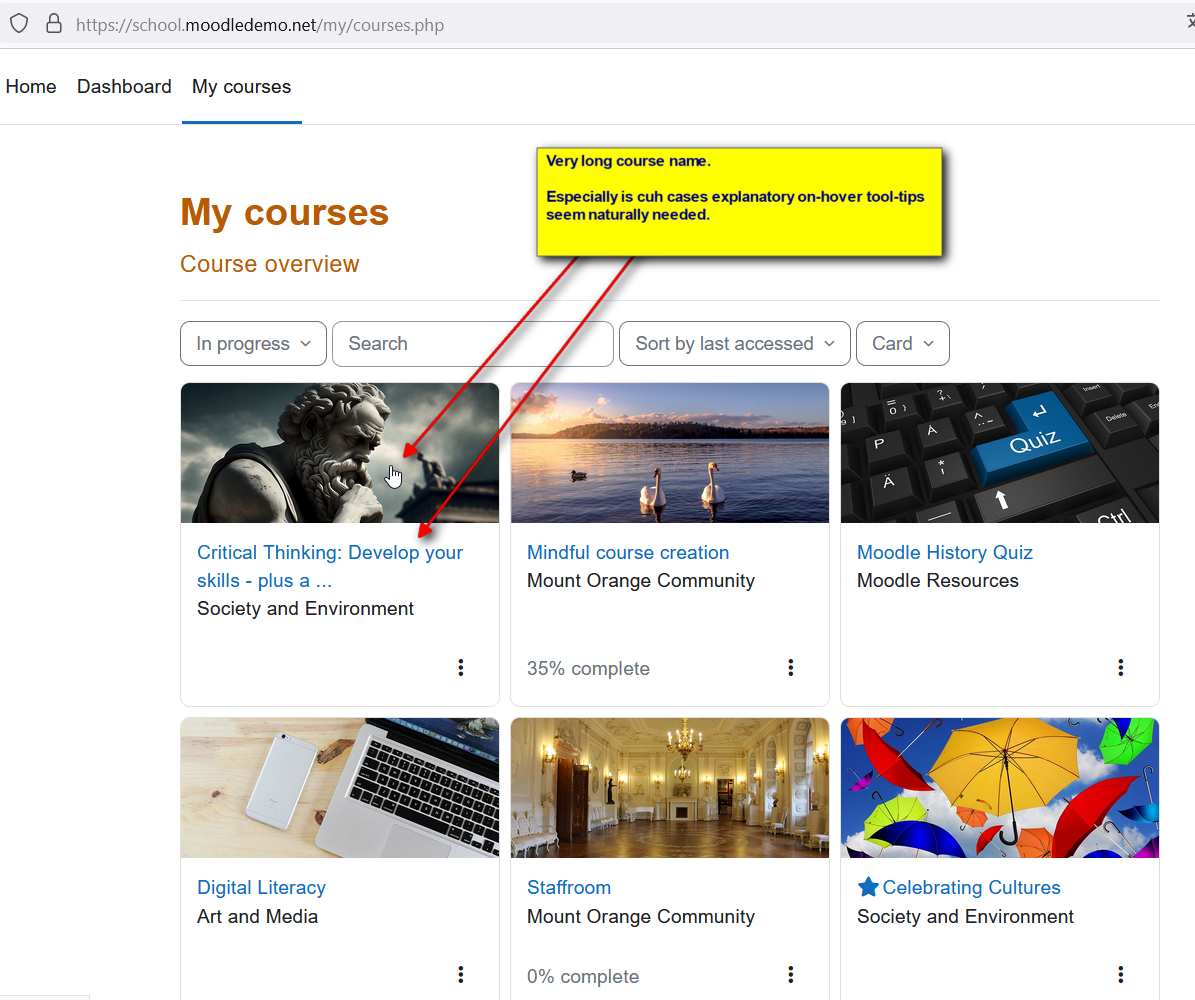Screen dimensions: 1195x1000
Task: Open the Card view dropdown
Action: [x=903, y=344]
